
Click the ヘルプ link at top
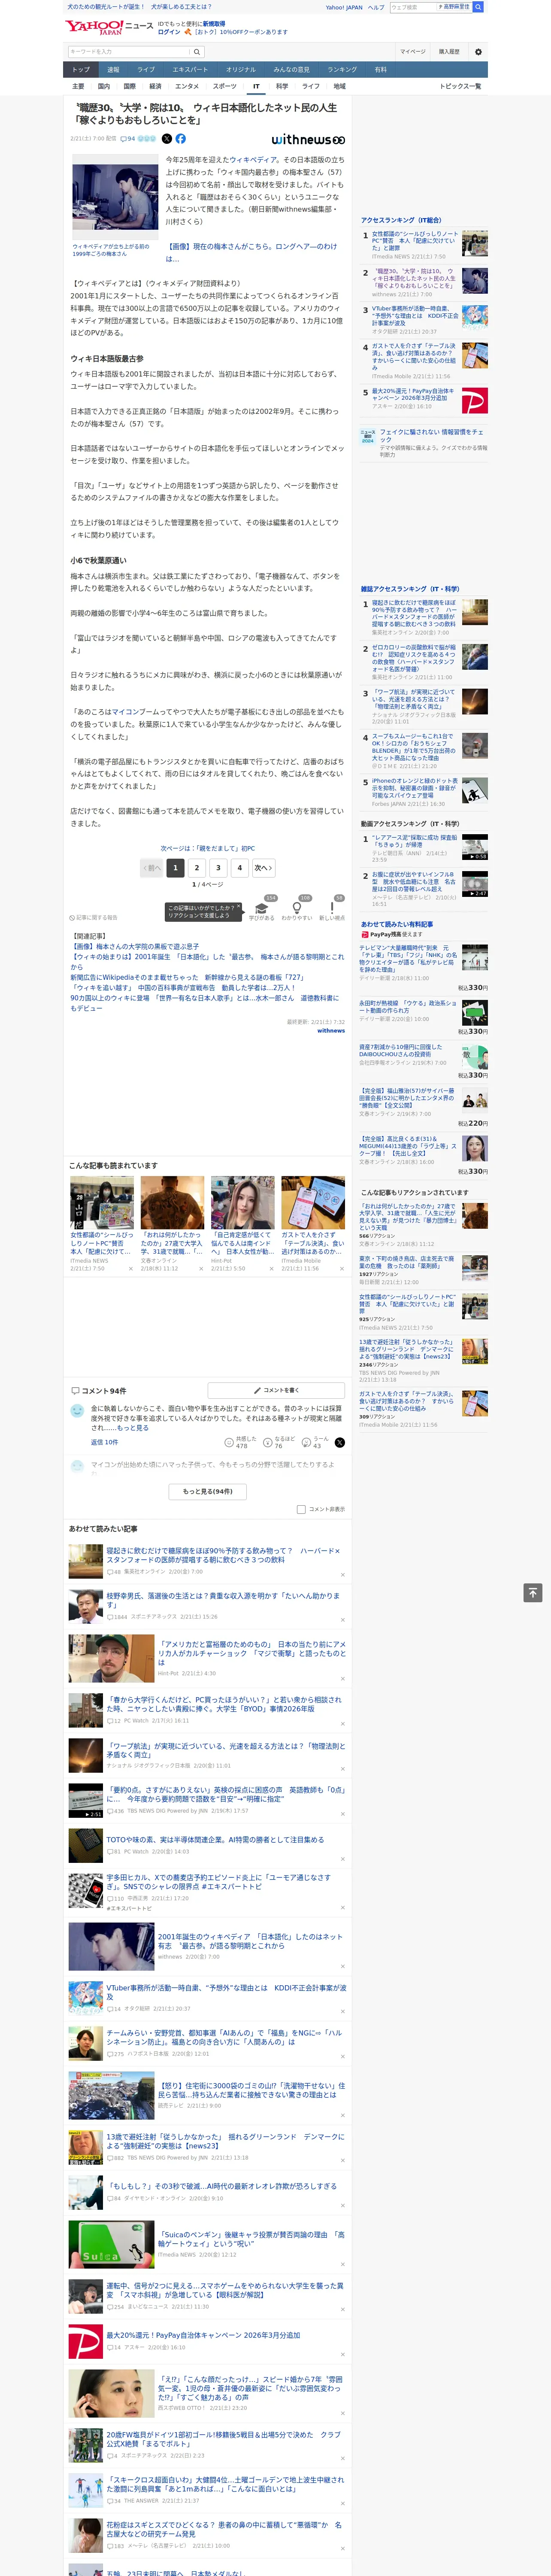375,7
